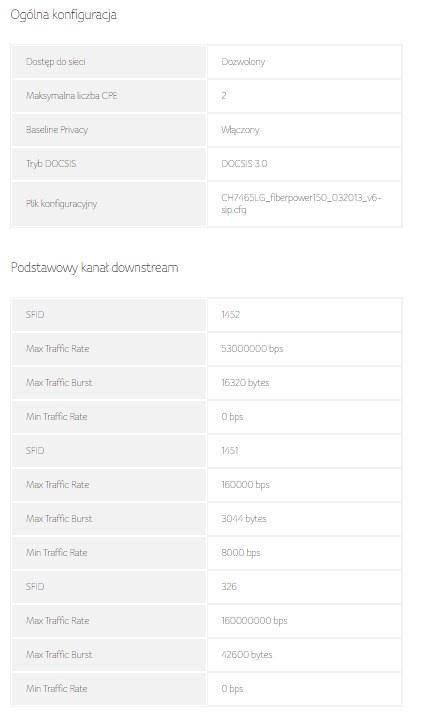The width and height of the screenshot is (437, 723).
Task: Select the SFID value 1452
Action: (230, 315)
